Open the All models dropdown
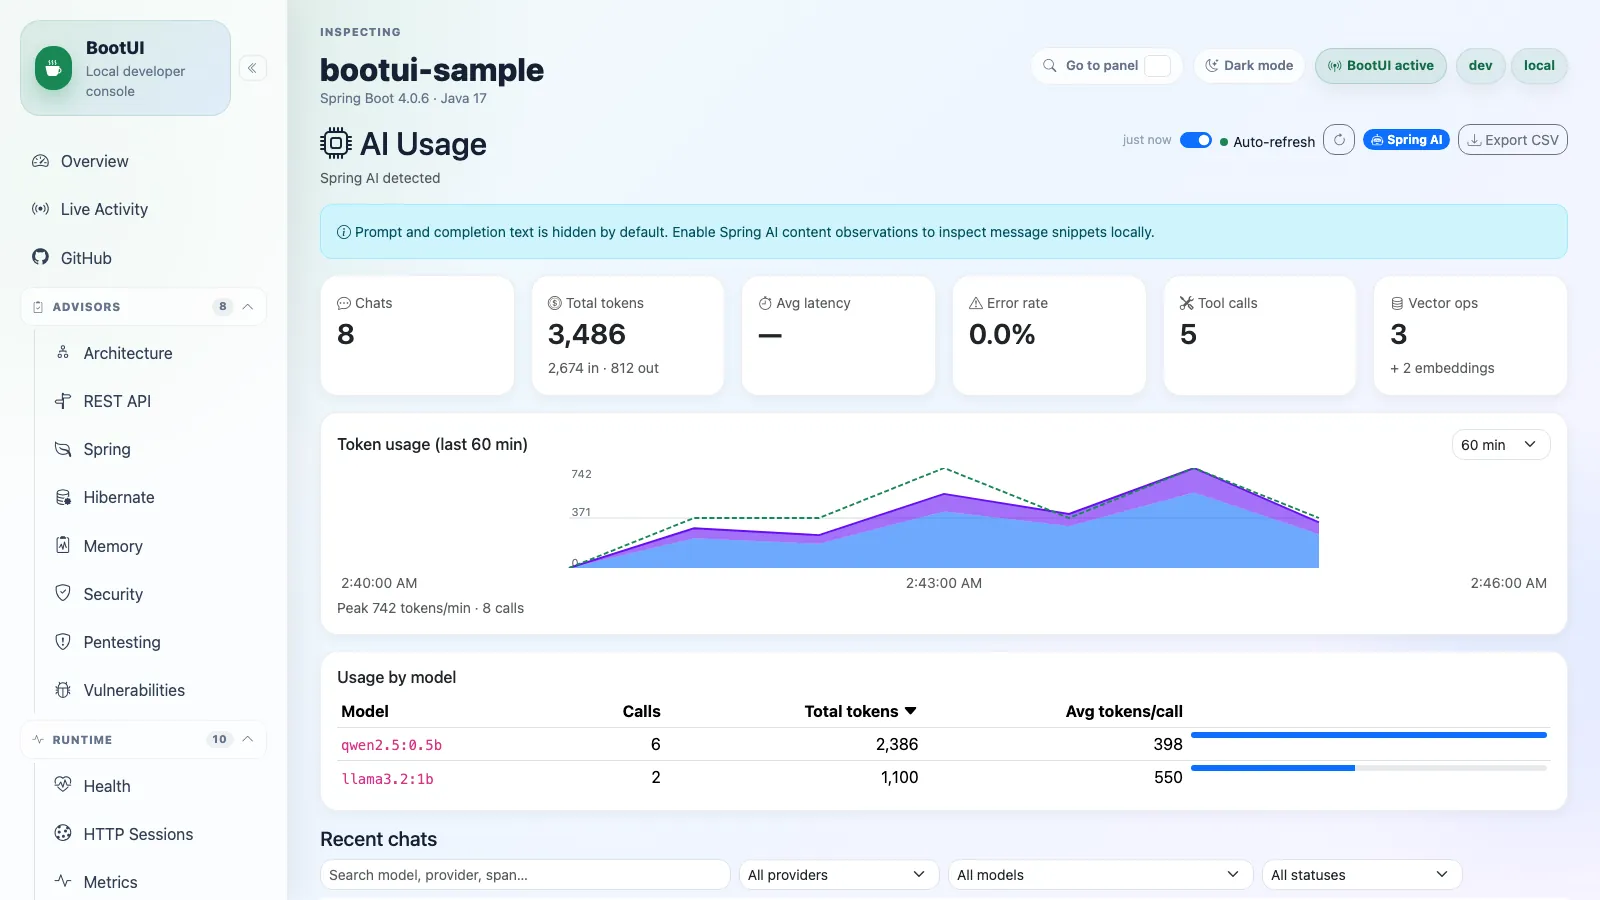This screenshot has width=1600, height=900. pyautogui.click(x=1100, y=875)
